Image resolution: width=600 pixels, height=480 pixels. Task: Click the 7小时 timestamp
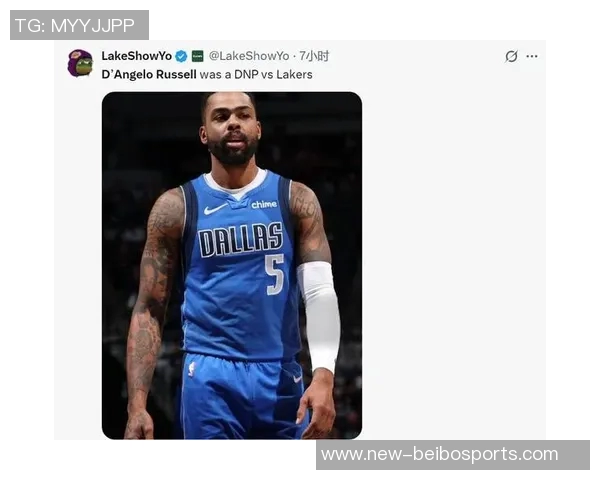pyautogui.click(x=314, y=56)
